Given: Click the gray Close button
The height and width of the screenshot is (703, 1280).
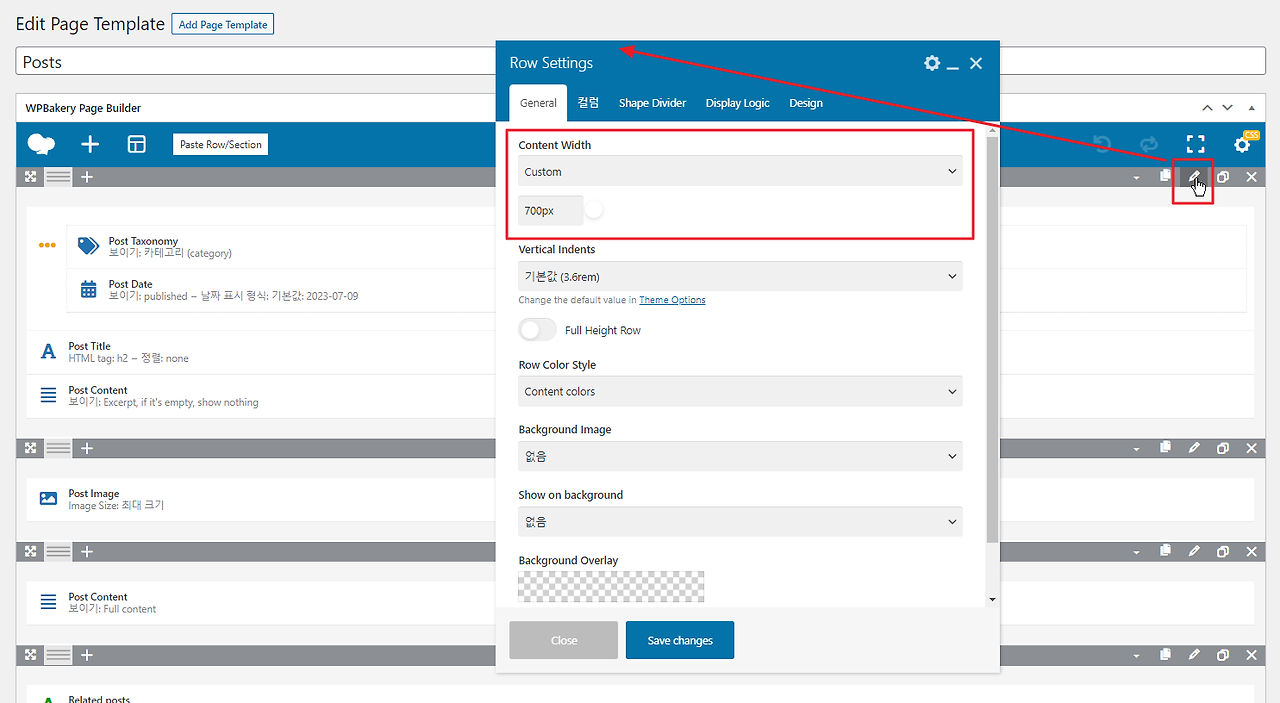Looking at the screenshot, I should [x=564, y=640].
